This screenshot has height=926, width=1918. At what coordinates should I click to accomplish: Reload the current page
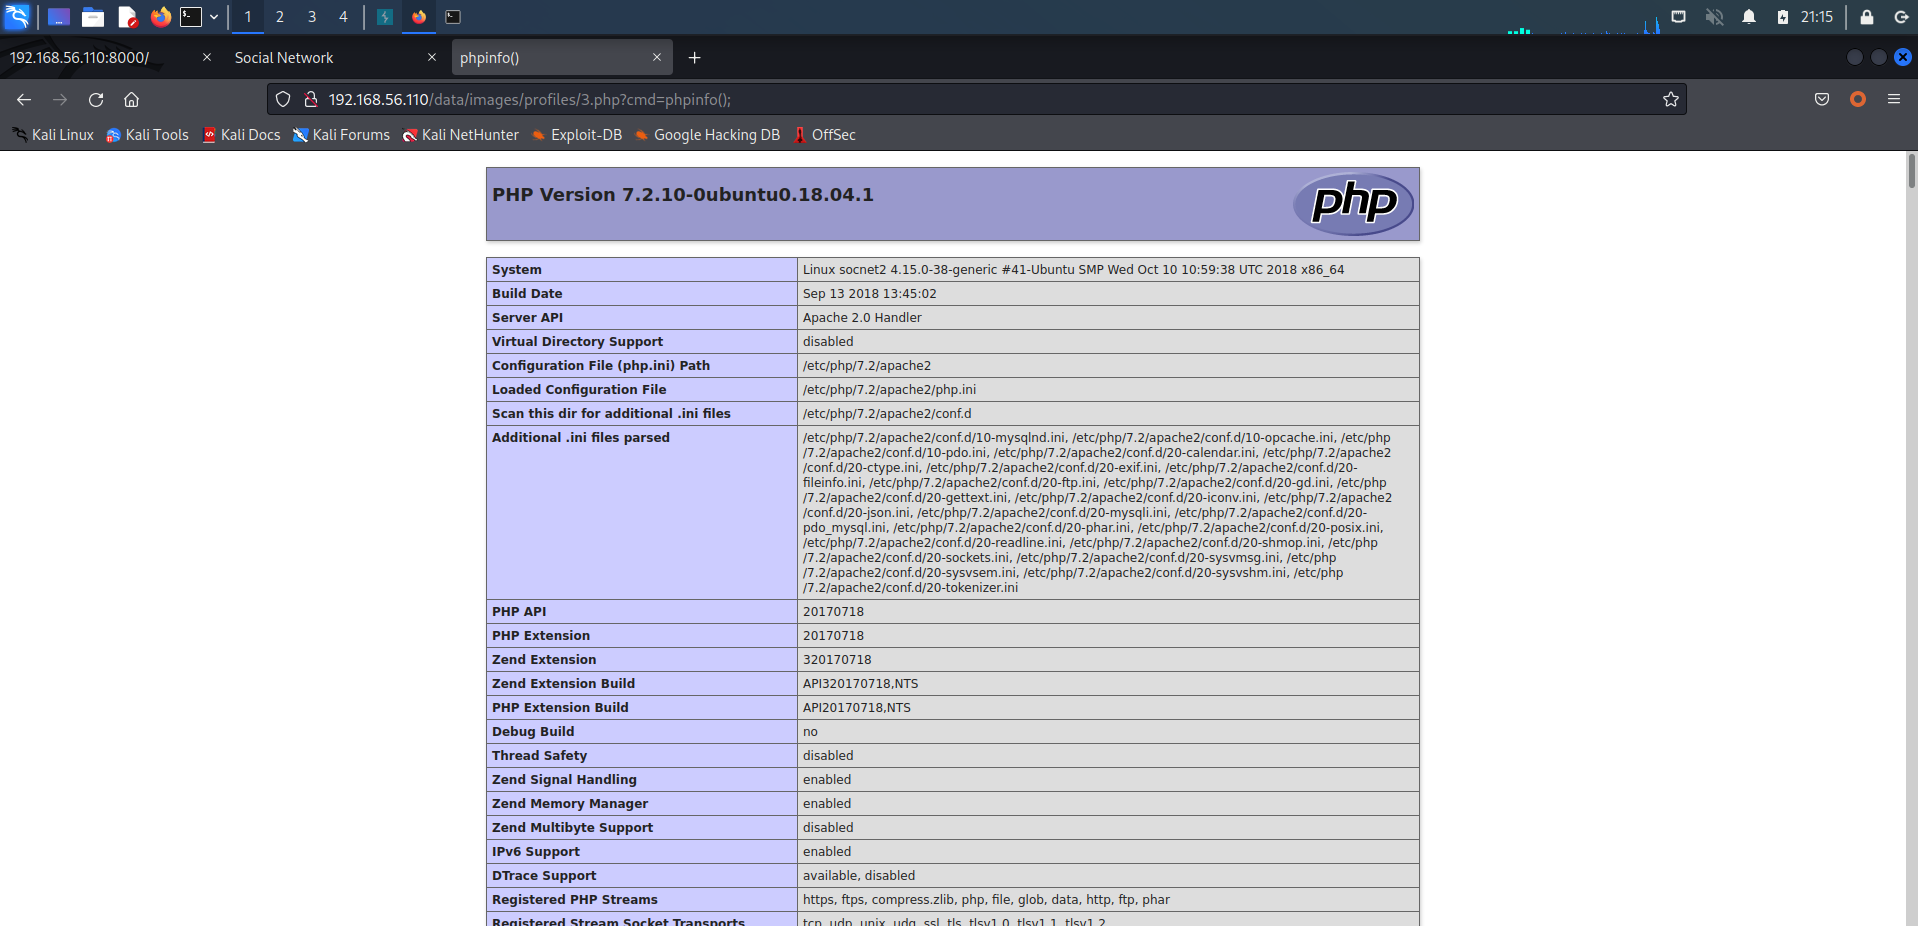point(96,100)
